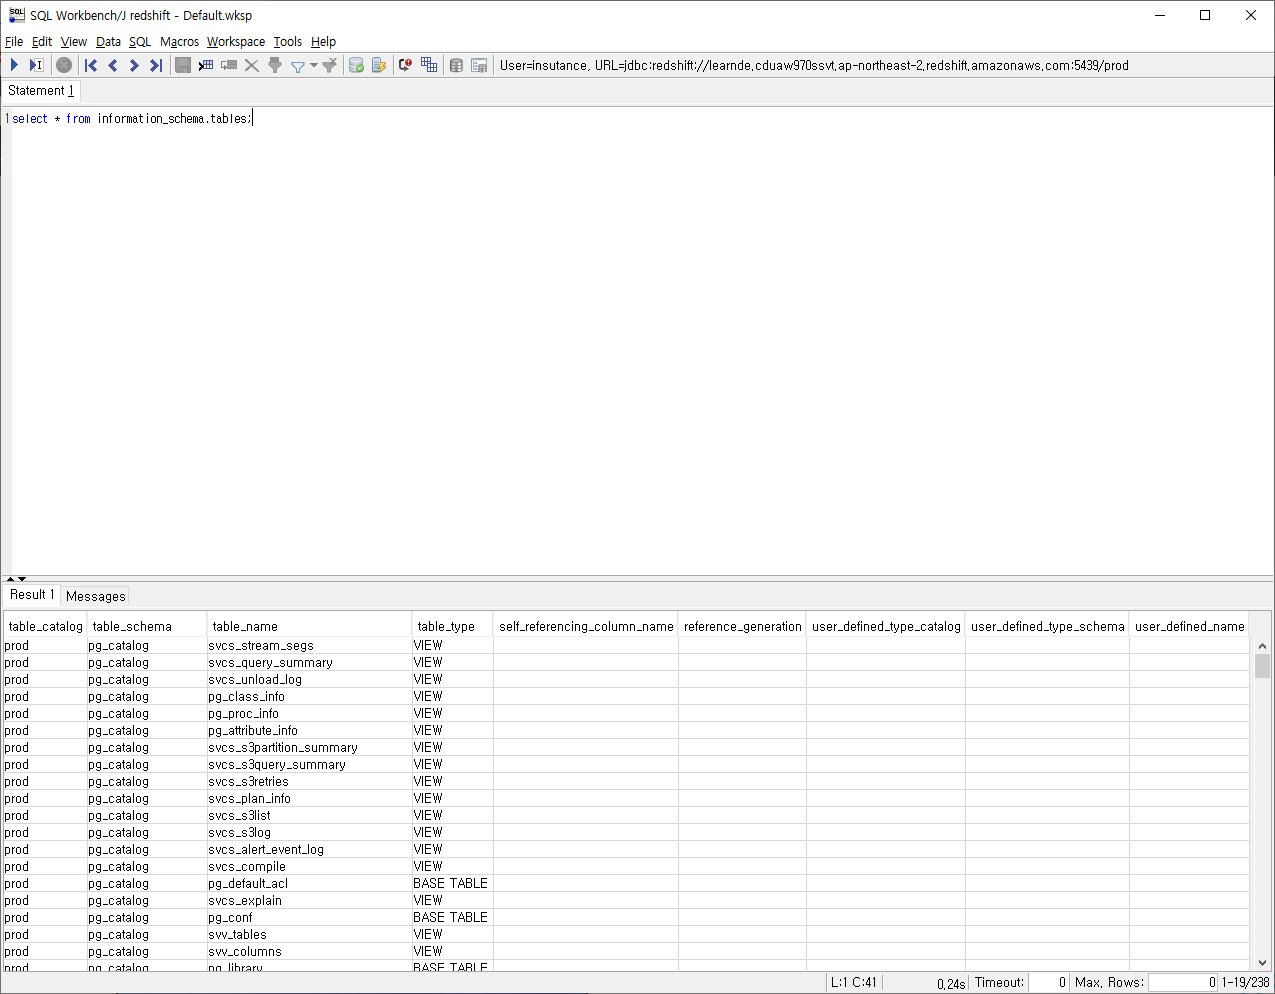Run the SQL statement with Execute All
This screenshot has width=1275, height=994.
click(x=14, y=65)
